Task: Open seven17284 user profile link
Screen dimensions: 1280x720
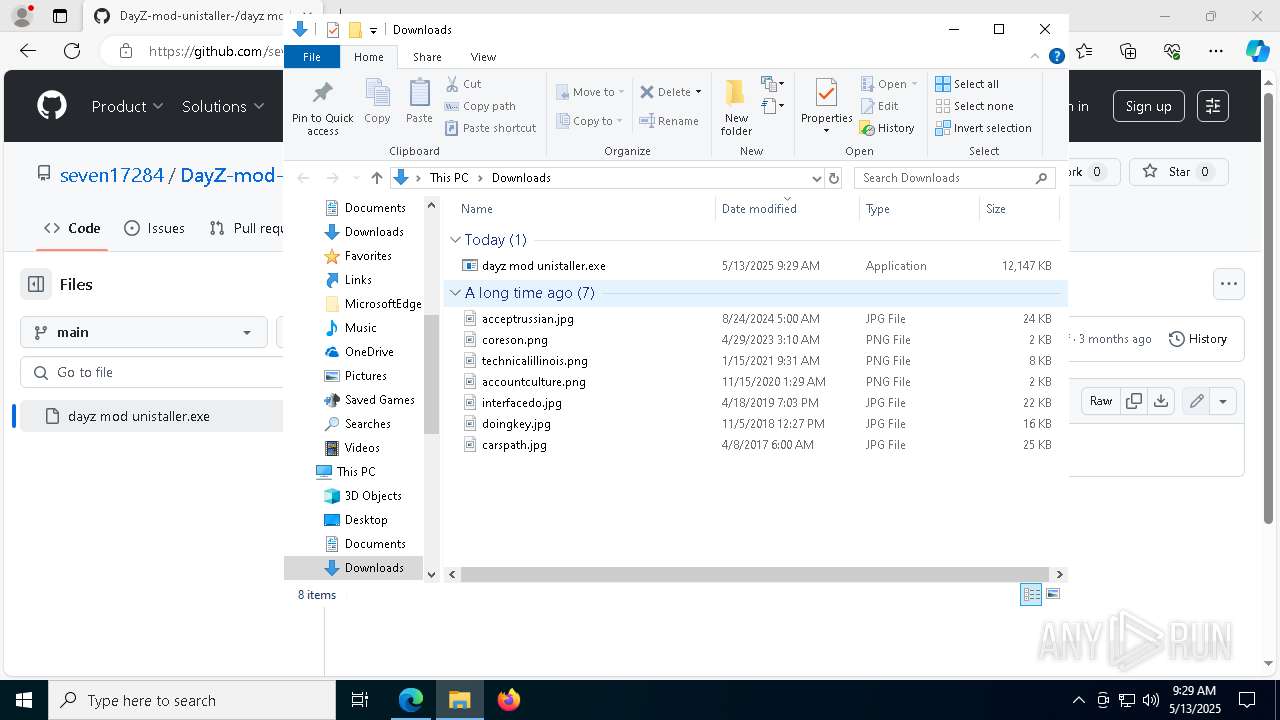Action: tap(112, 175)
